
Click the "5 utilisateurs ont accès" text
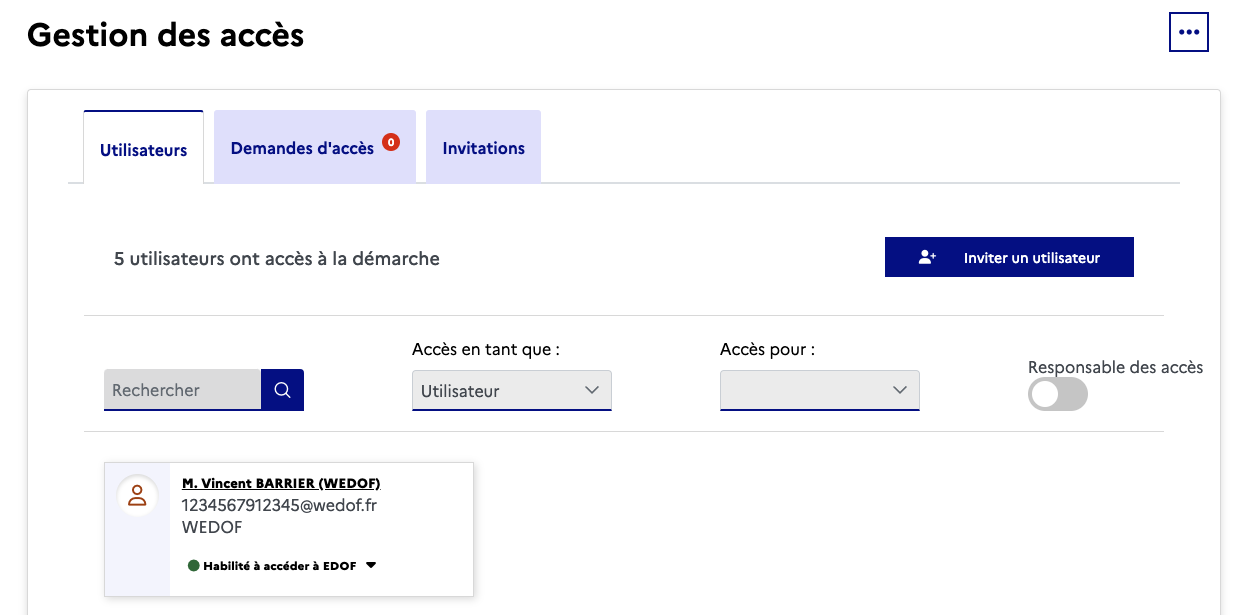coord(277,258)
